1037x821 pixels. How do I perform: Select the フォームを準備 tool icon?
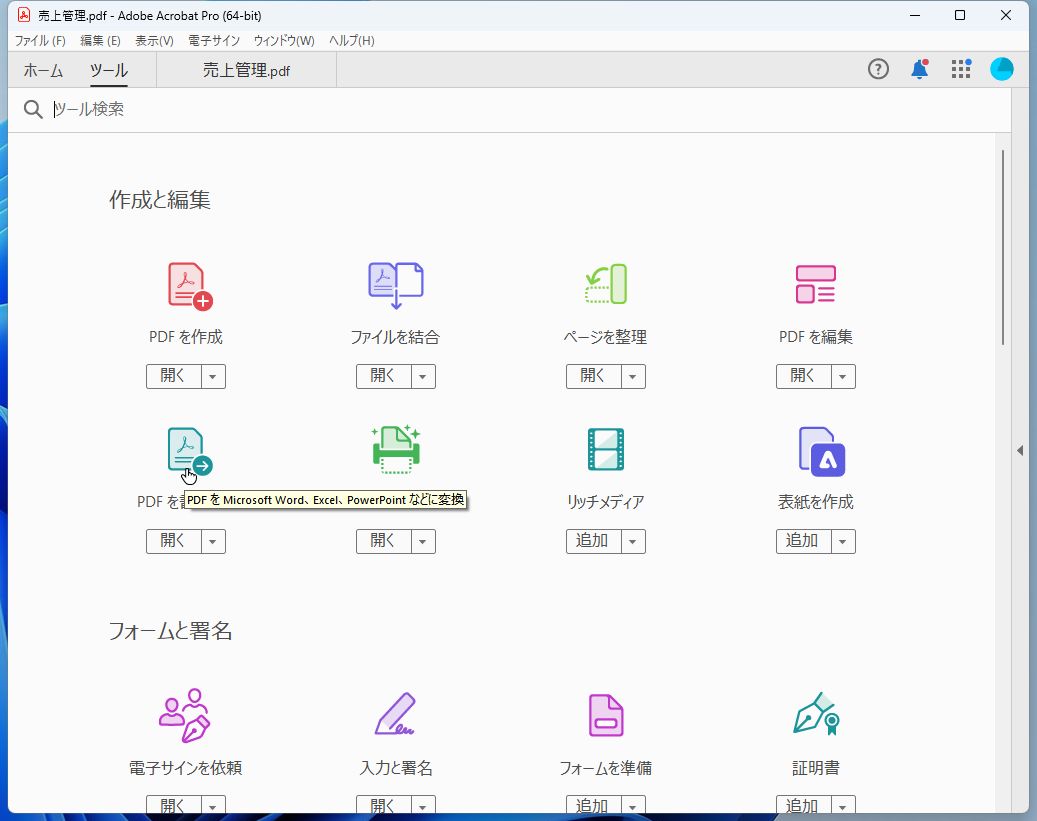pyautogui.click(x=605, y=713)
